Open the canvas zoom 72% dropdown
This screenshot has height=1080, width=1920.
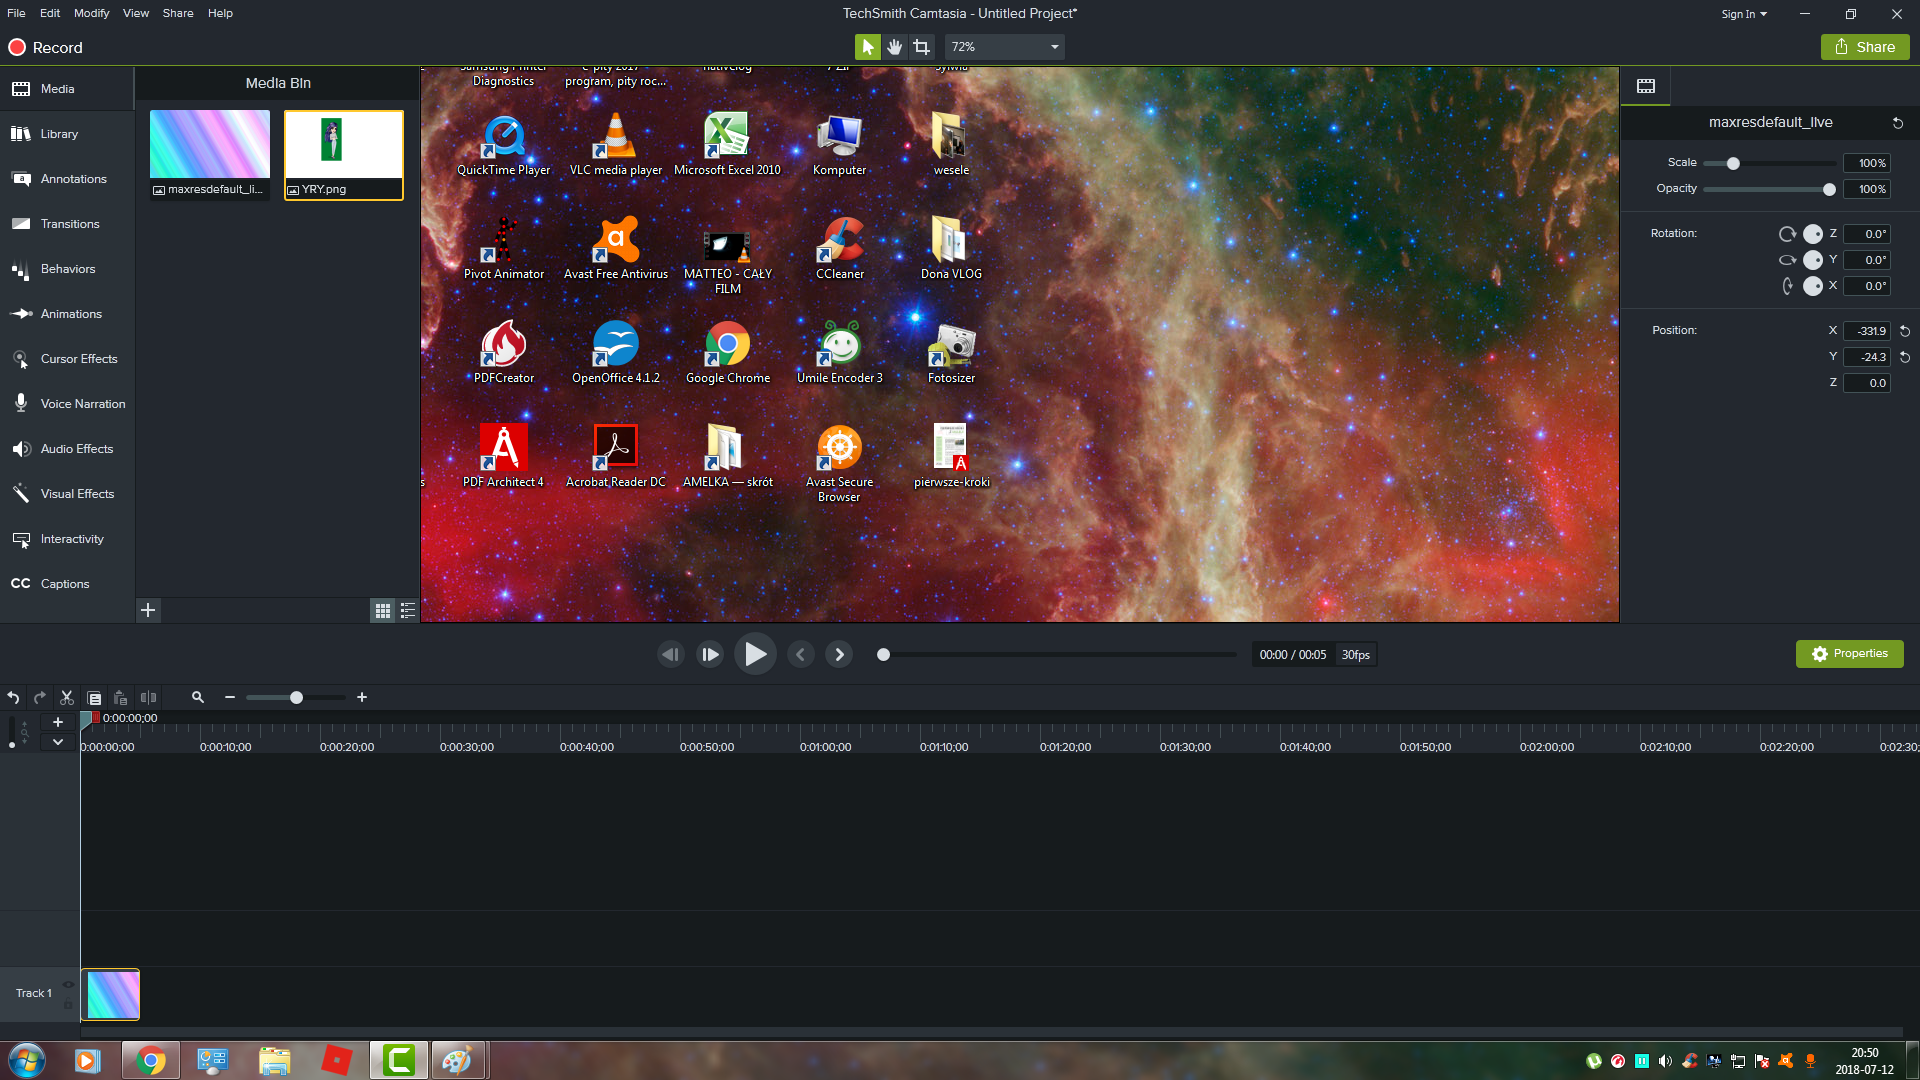(1054, 47)
